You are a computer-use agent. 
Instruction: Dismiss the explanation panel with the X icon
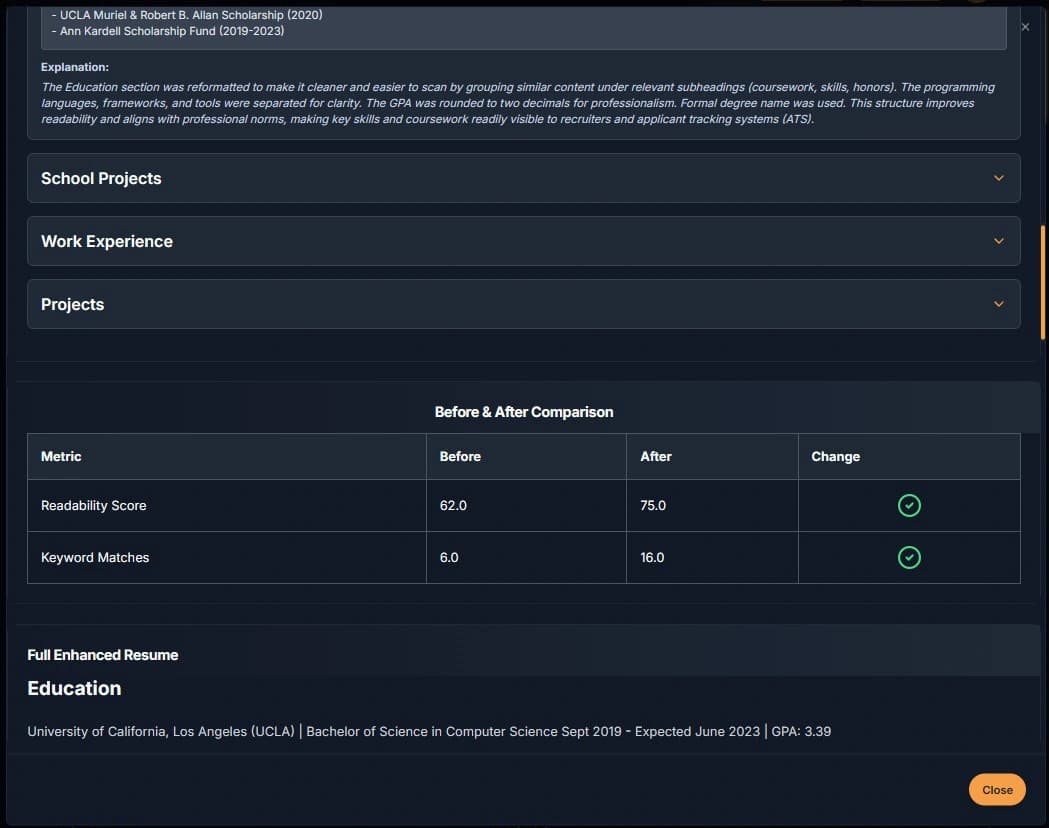point(1024,27)
